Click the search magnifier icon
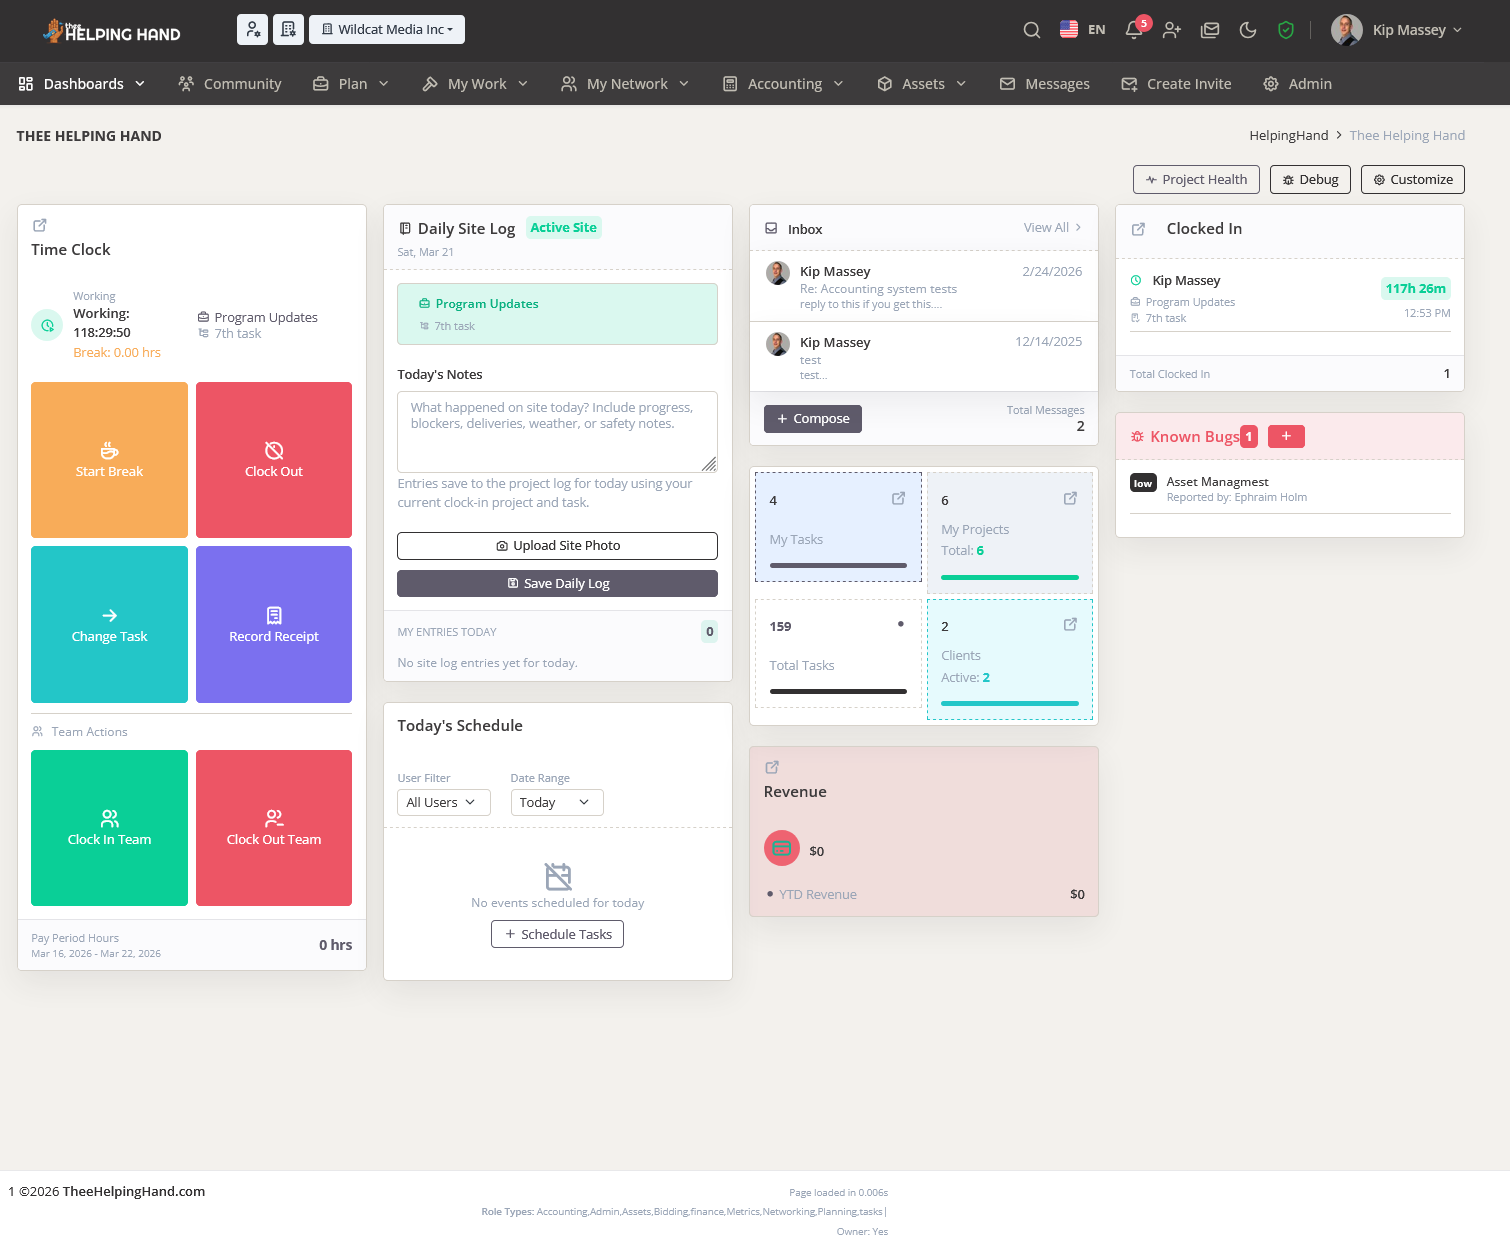 coord(1031,30)
